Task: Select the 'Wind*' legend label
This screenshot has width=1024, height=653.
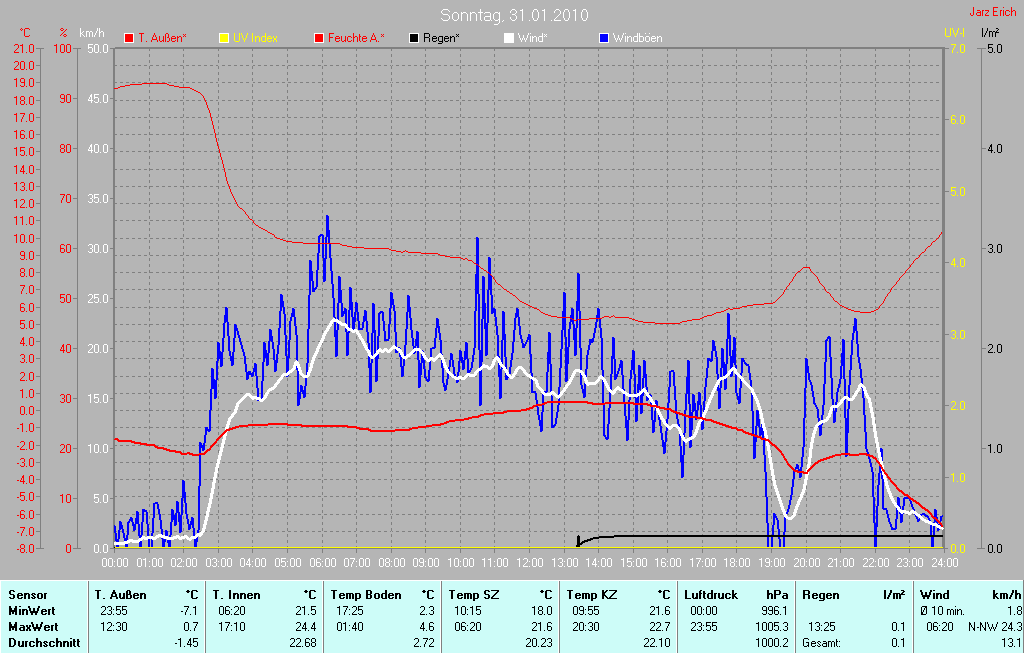Action: click(532, 38)
